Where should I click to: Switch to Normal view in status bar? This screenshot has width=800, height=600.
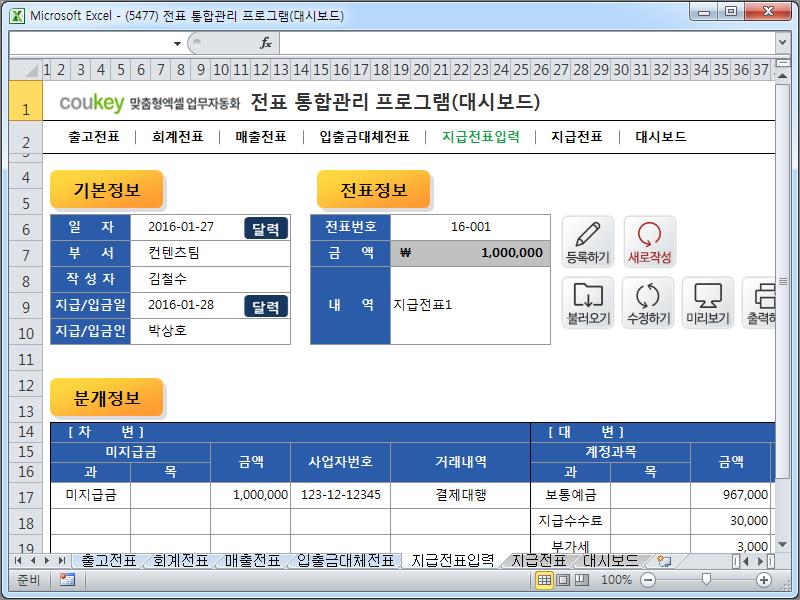coord(544,580)
